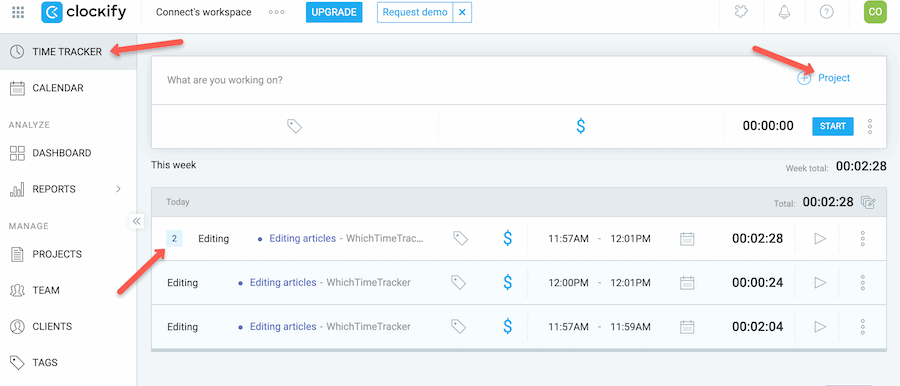Click the tag icon in the 00:02:04 row
Image resolution: width=900 pixels, height=386 pixels.
457,326
